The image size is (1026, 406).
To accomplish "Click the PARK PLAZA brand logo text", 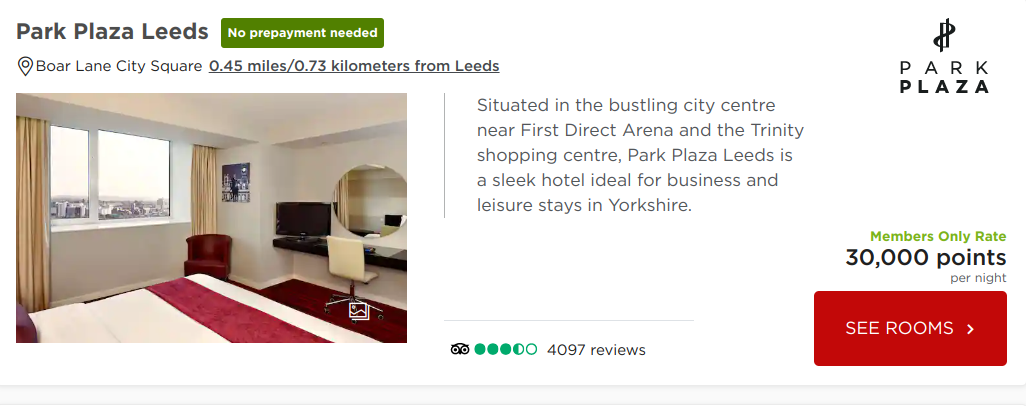I will pos(944,77).
